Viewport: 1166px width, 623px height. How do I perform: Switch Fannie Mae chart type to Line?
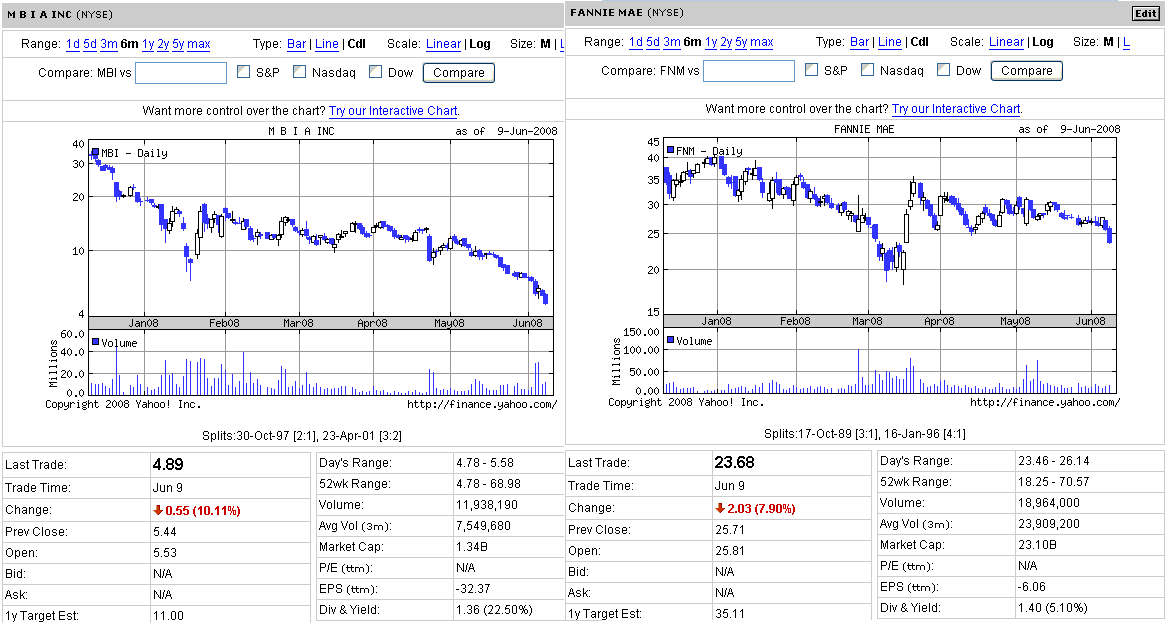coord(890,42)
